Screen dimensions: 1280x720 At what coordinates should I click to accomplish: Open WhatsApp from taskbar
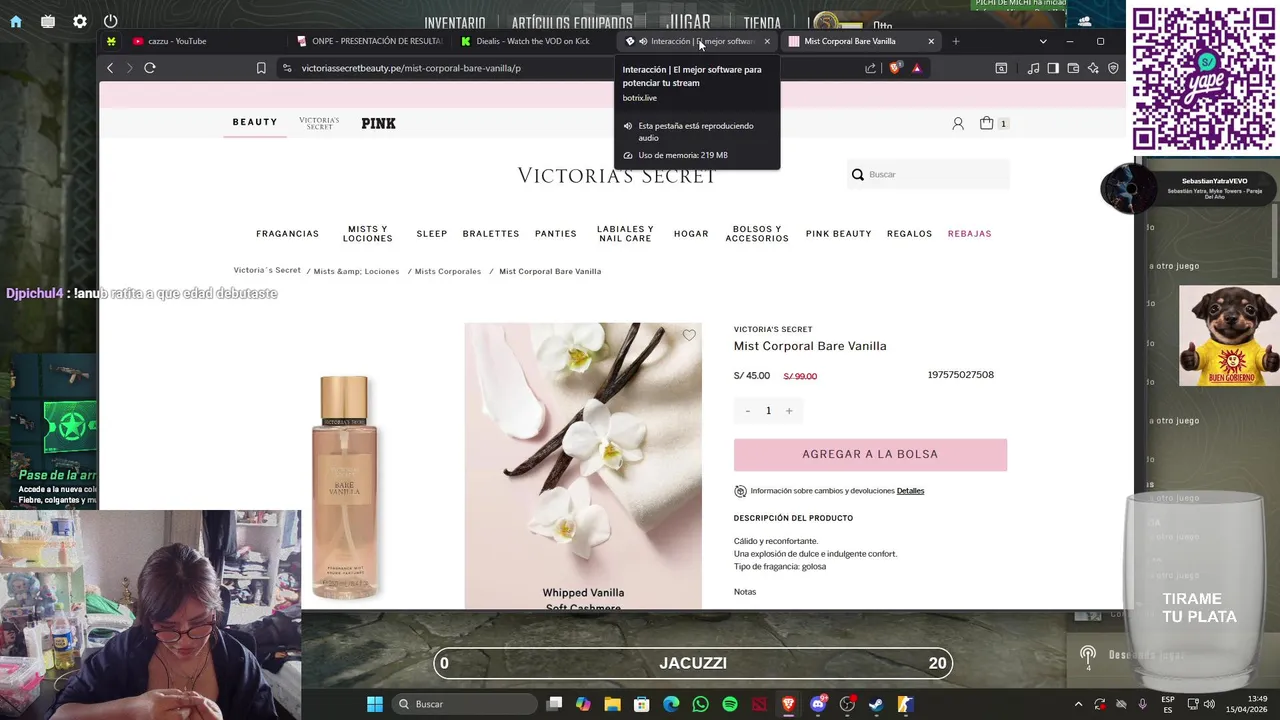click(x=700, y=704)
